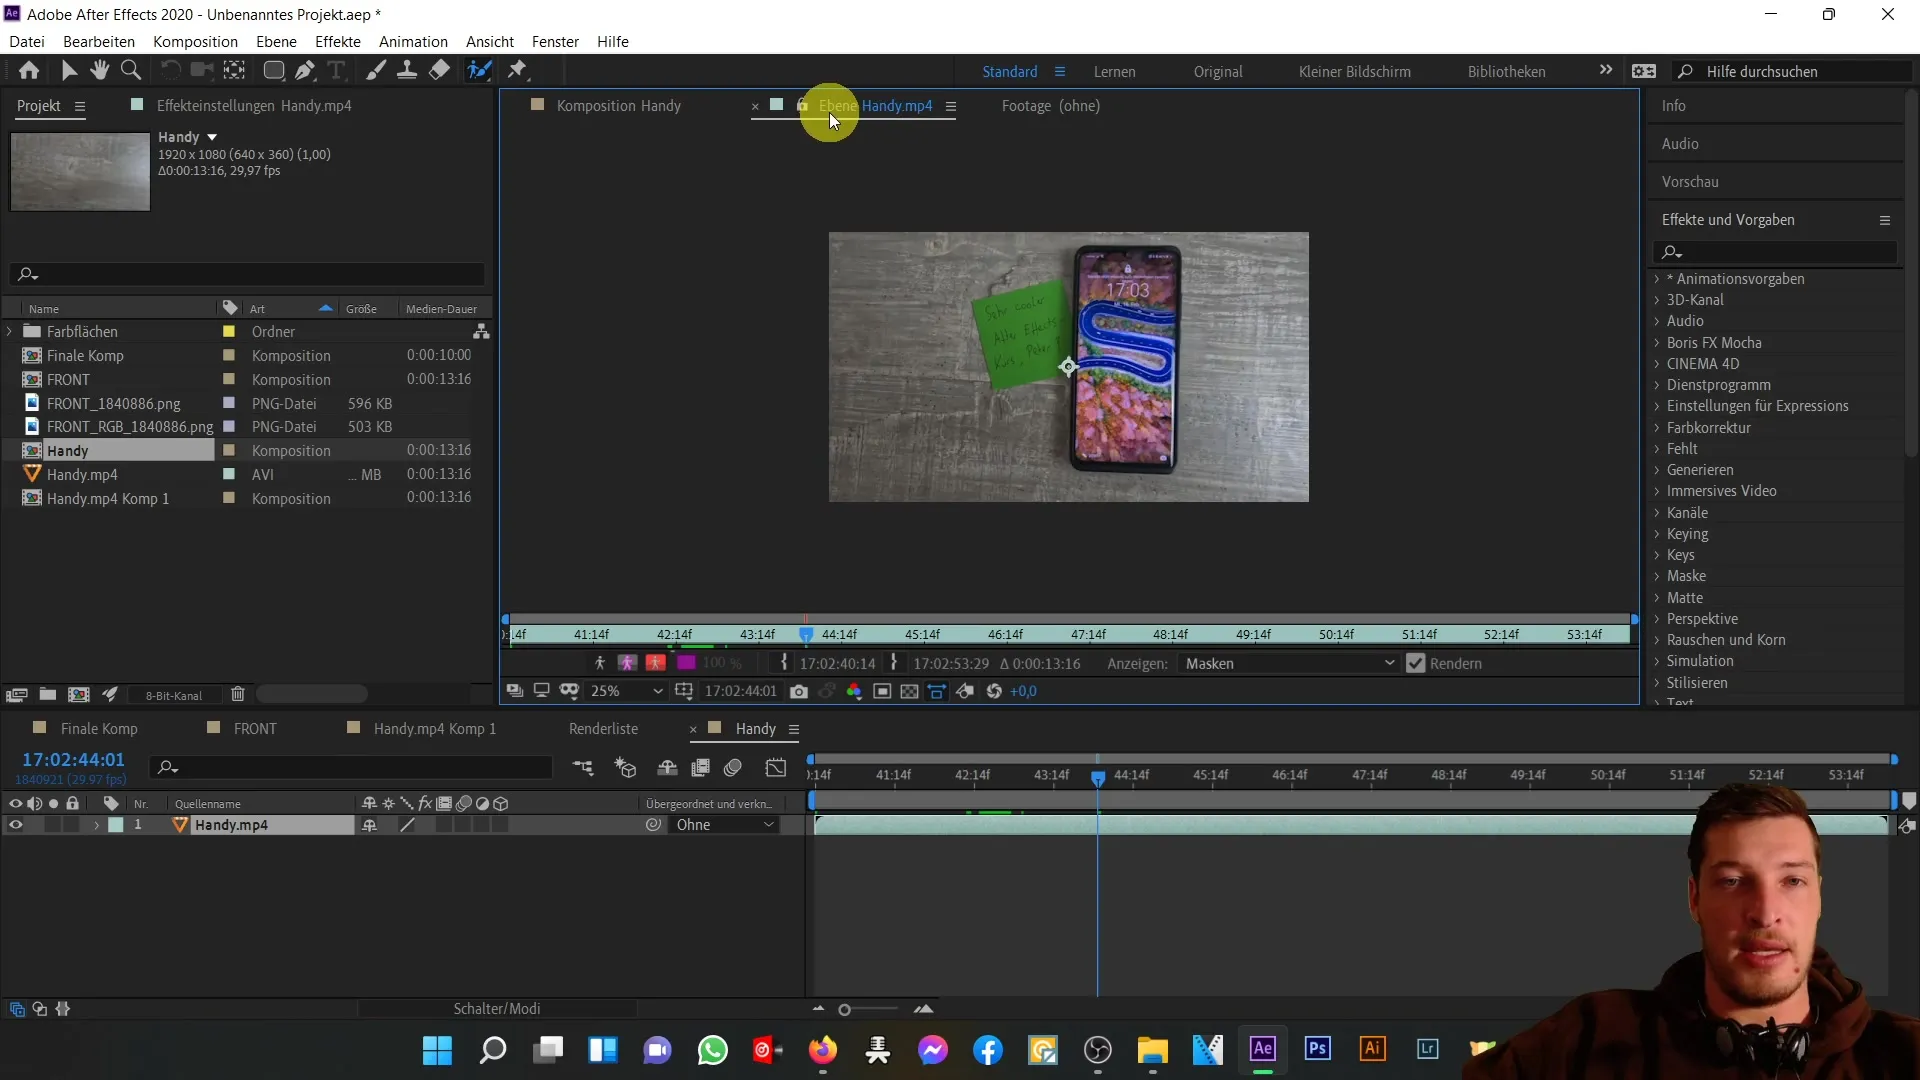Switch to Kleiner Bildschirm workspace
1920x1080 pixels.
click(x=1354, y=71)
